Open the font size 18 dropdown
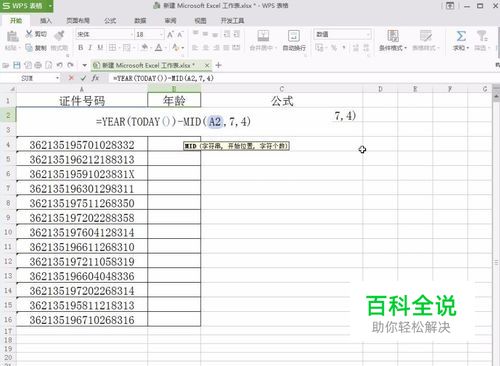Screen dimensions: 500x366 (161, 34)
